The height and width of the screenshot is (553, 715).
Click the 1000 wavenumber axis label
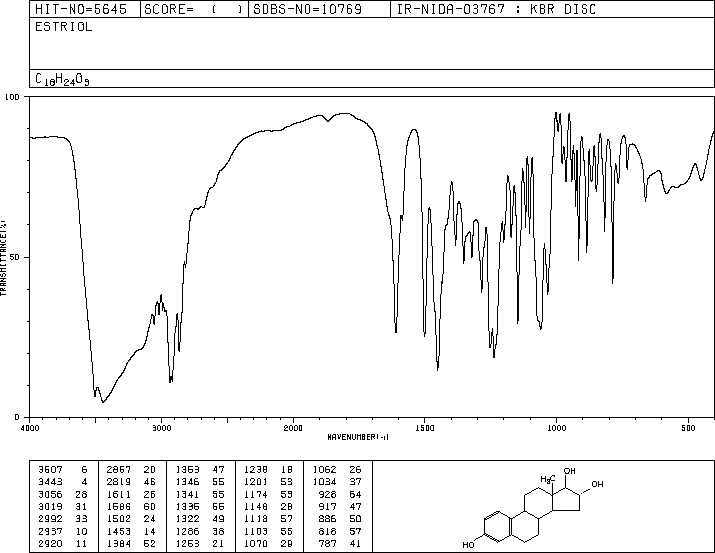coord(556,428)
